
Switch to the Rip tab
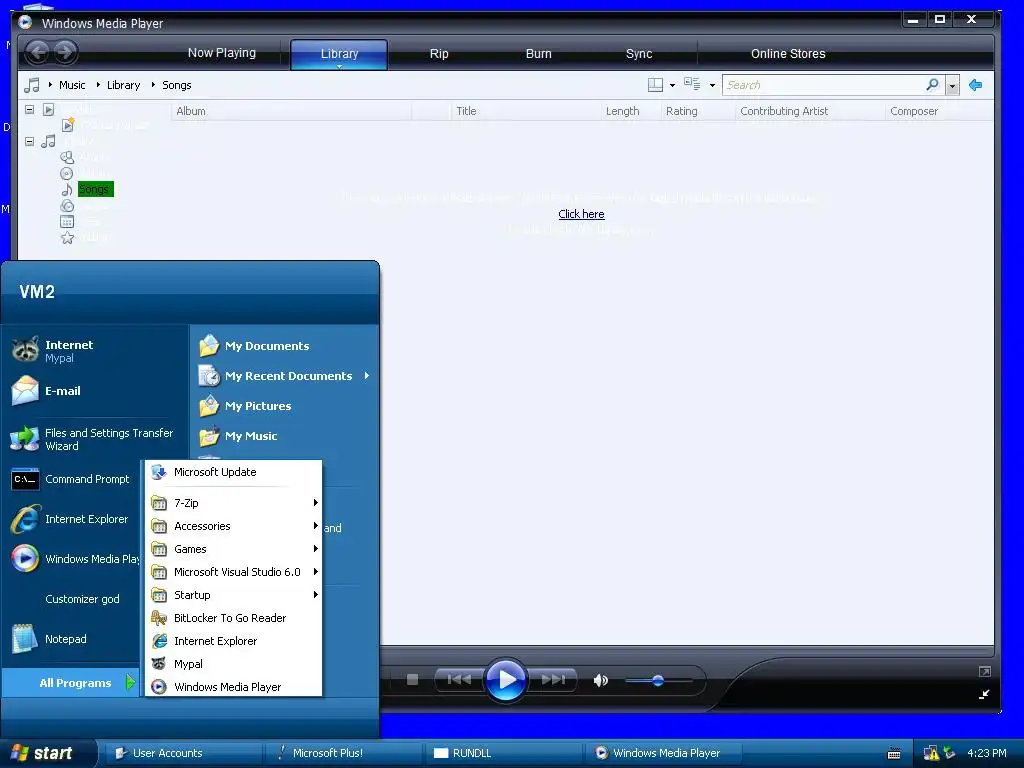(x=439, y=54)
